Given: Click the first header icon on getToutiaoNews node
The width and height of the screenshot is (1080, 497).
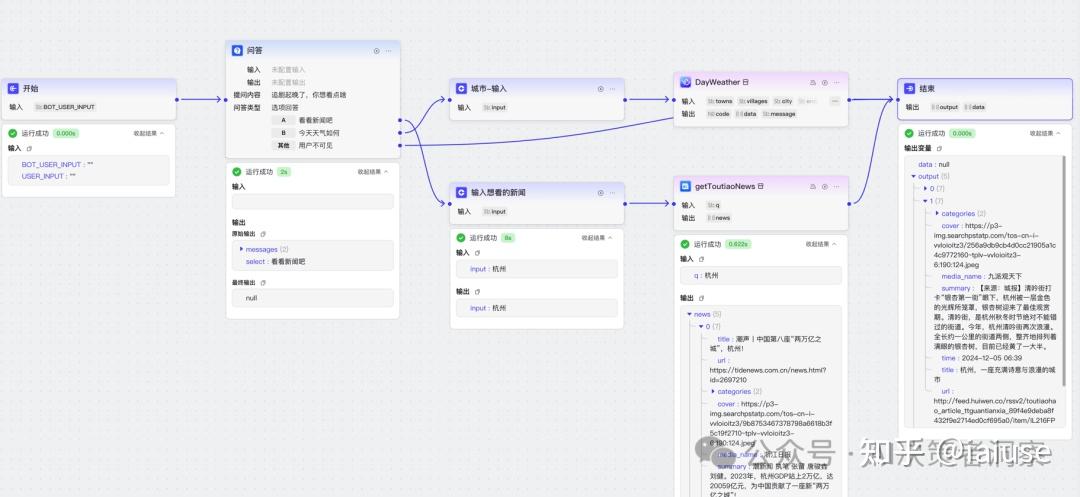Looking at the screenshot, I should [x=813, y=187].
